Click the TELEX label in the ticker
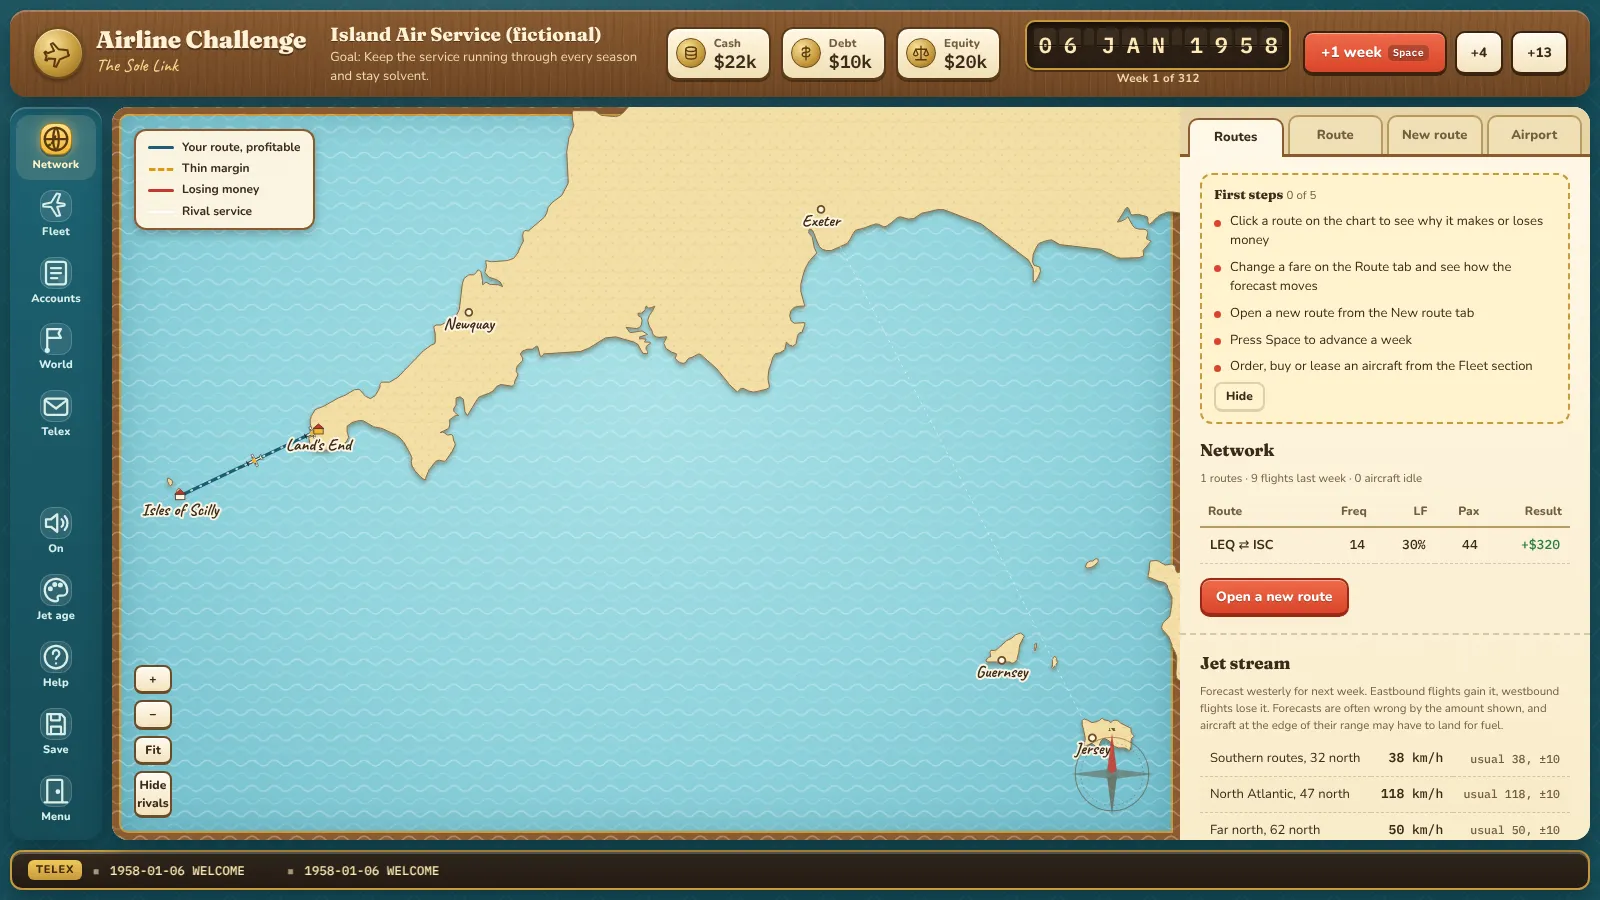 [55, 870]
